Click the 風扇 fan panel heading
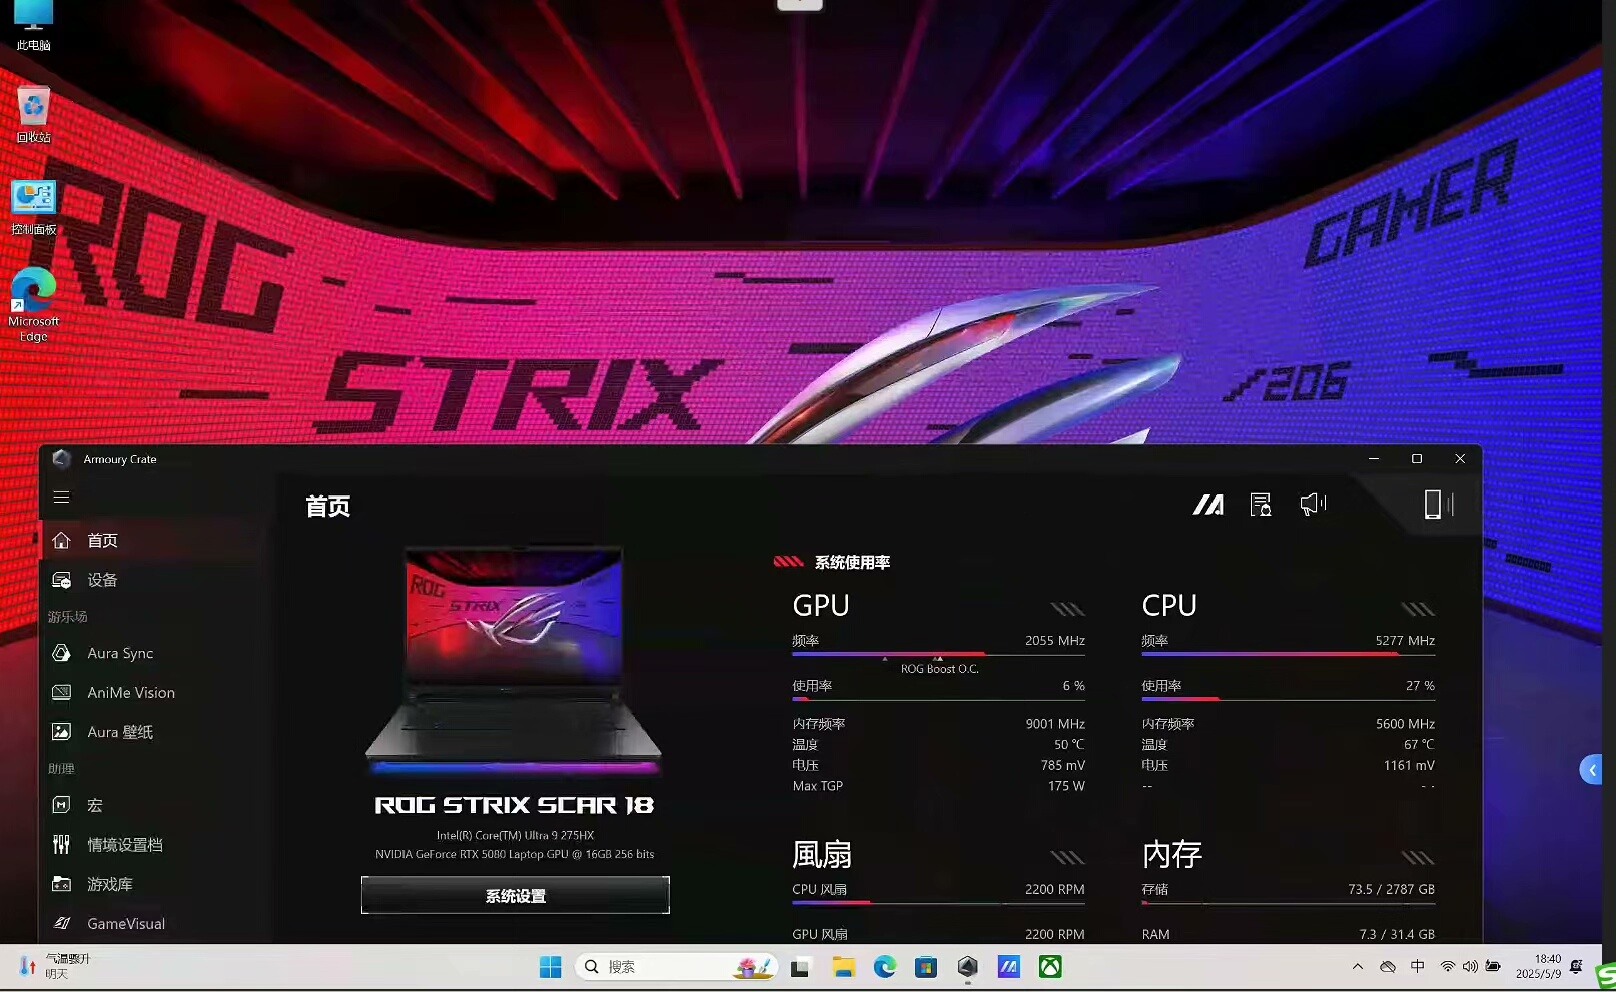 [x=822, y=854]
